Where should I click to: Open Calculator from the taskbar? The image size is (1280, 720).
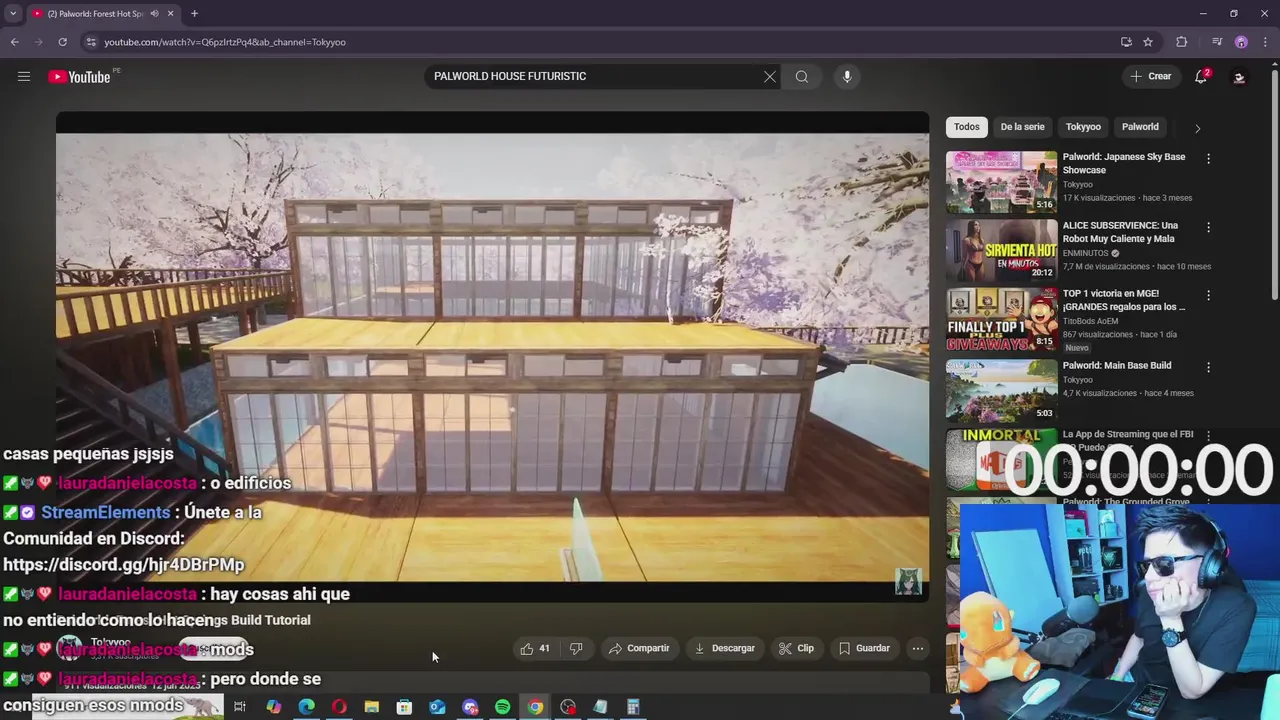pyautogui.click(x=633, y=707)
